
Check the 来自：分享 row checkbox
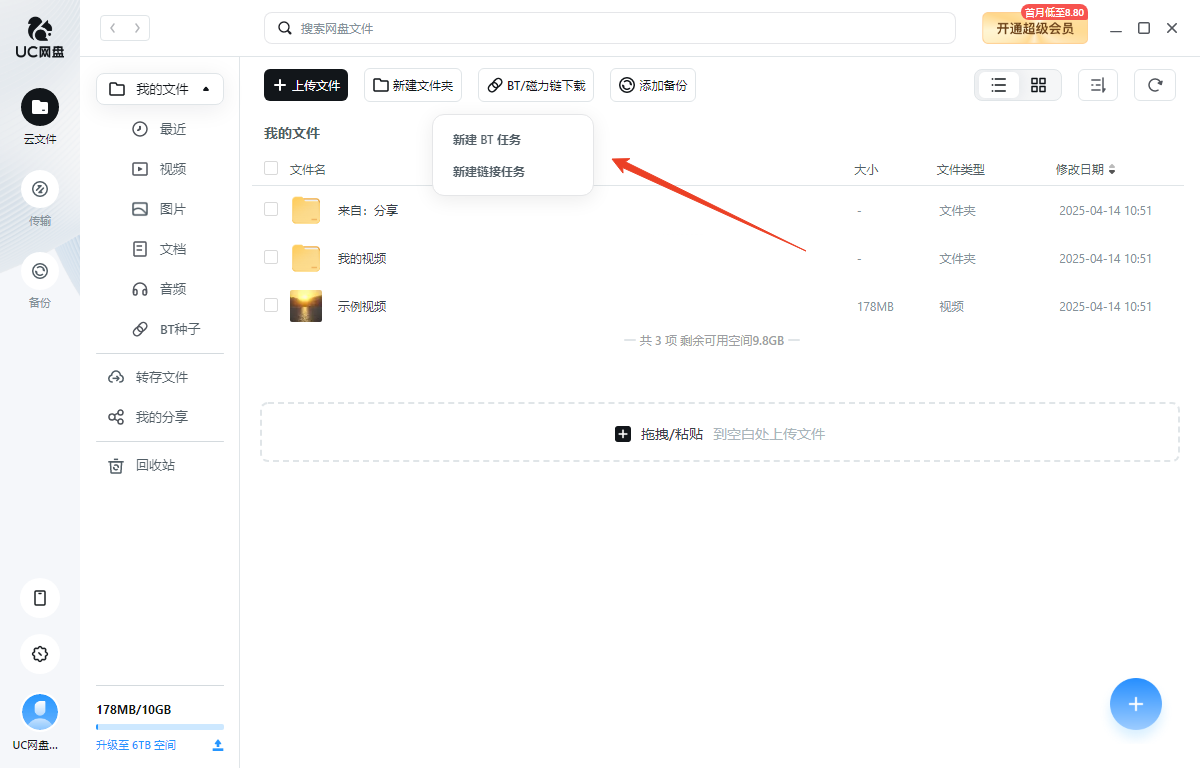click(x=271, y=209)
